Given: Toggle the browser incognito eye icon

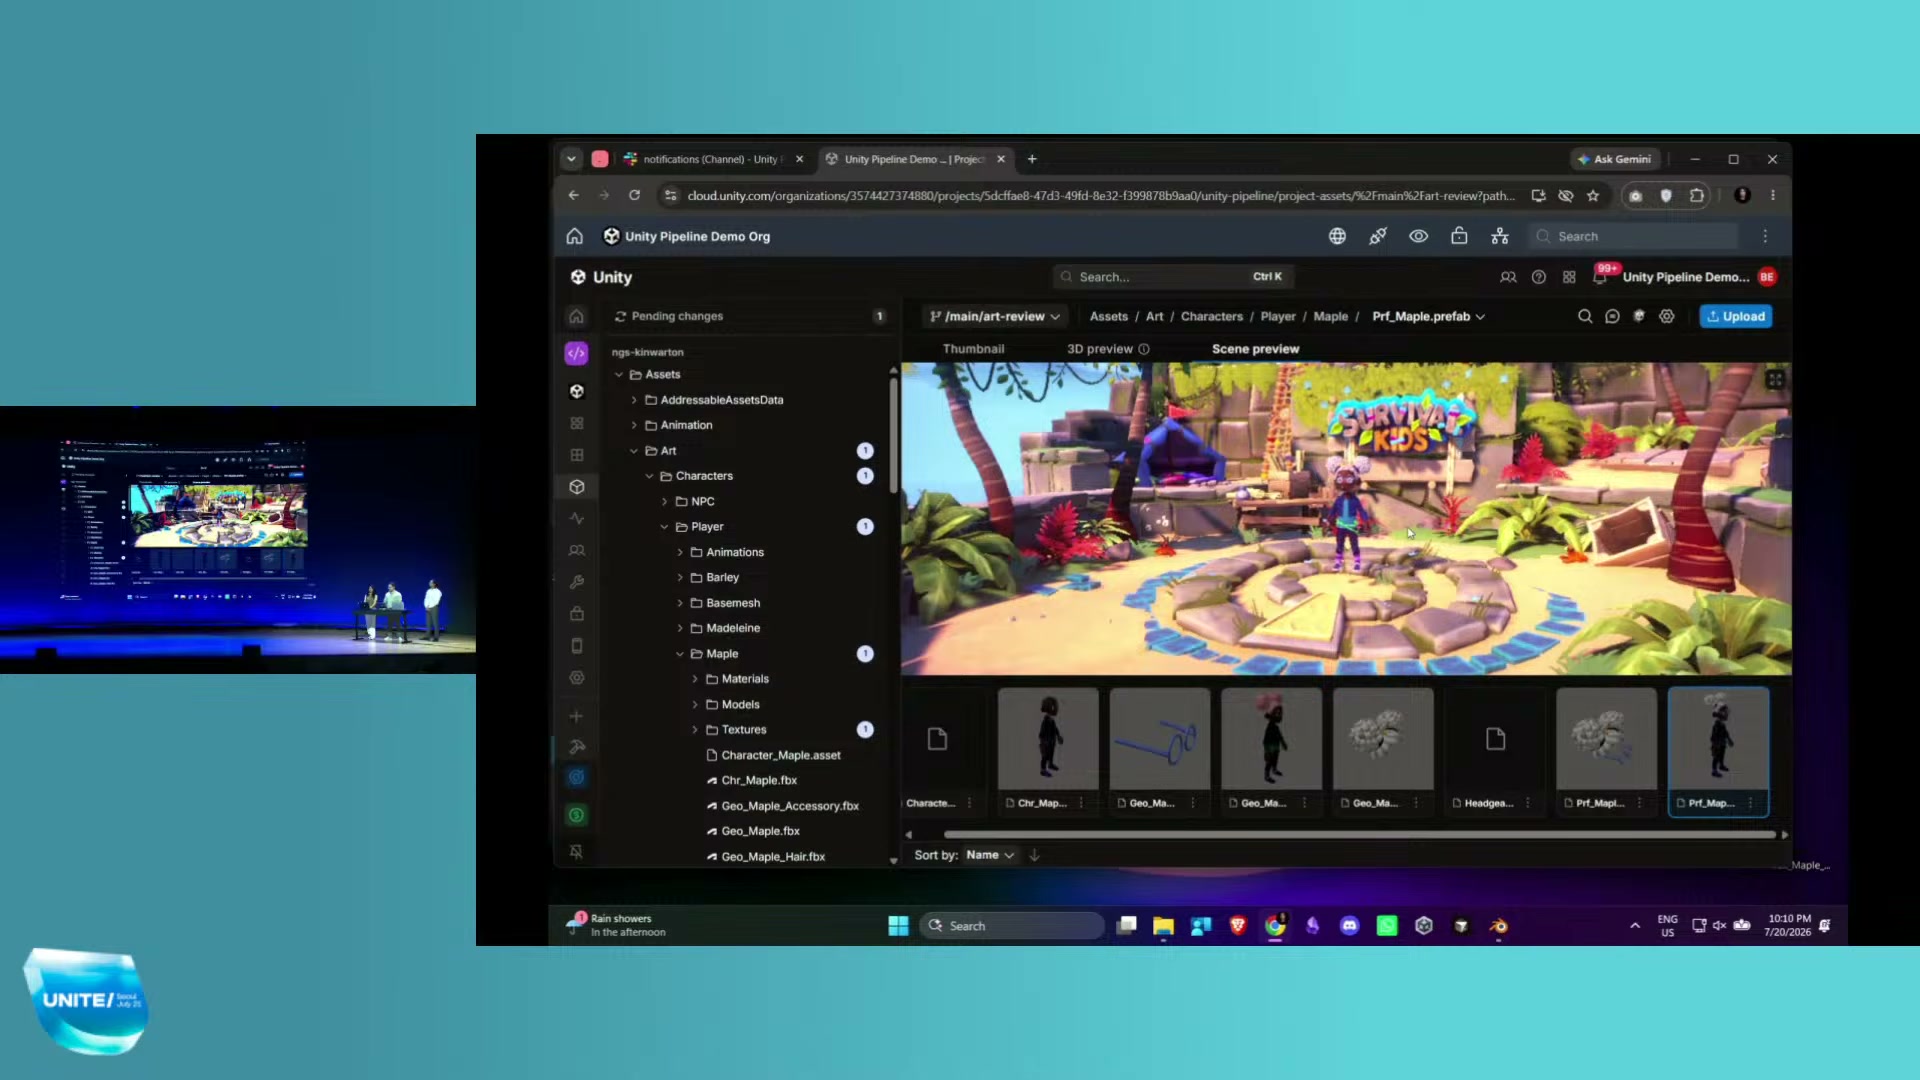Looking at the screenshot, I should pos(1566,196).
